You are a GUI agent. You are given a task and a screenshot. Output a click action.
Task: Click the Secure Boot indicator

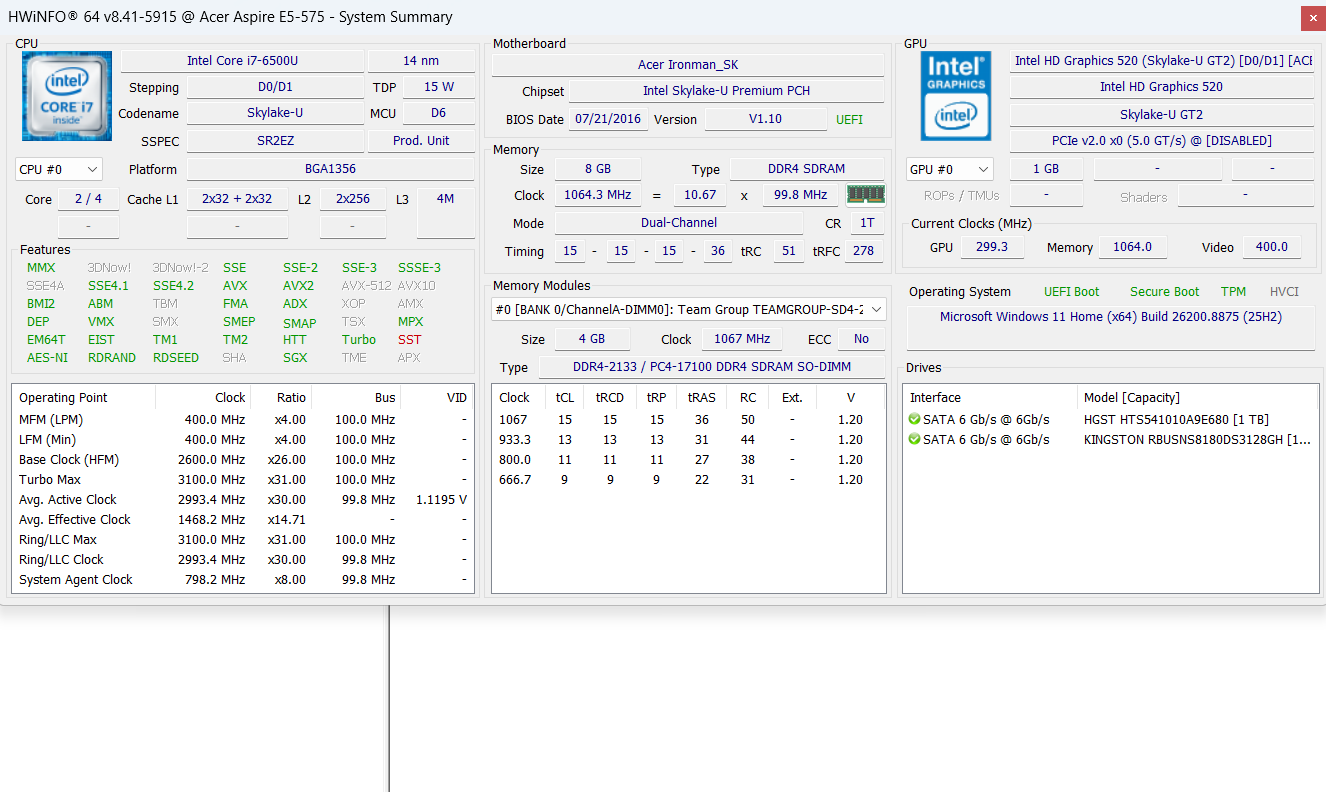pyautogui.click(x=1165, y=292)
